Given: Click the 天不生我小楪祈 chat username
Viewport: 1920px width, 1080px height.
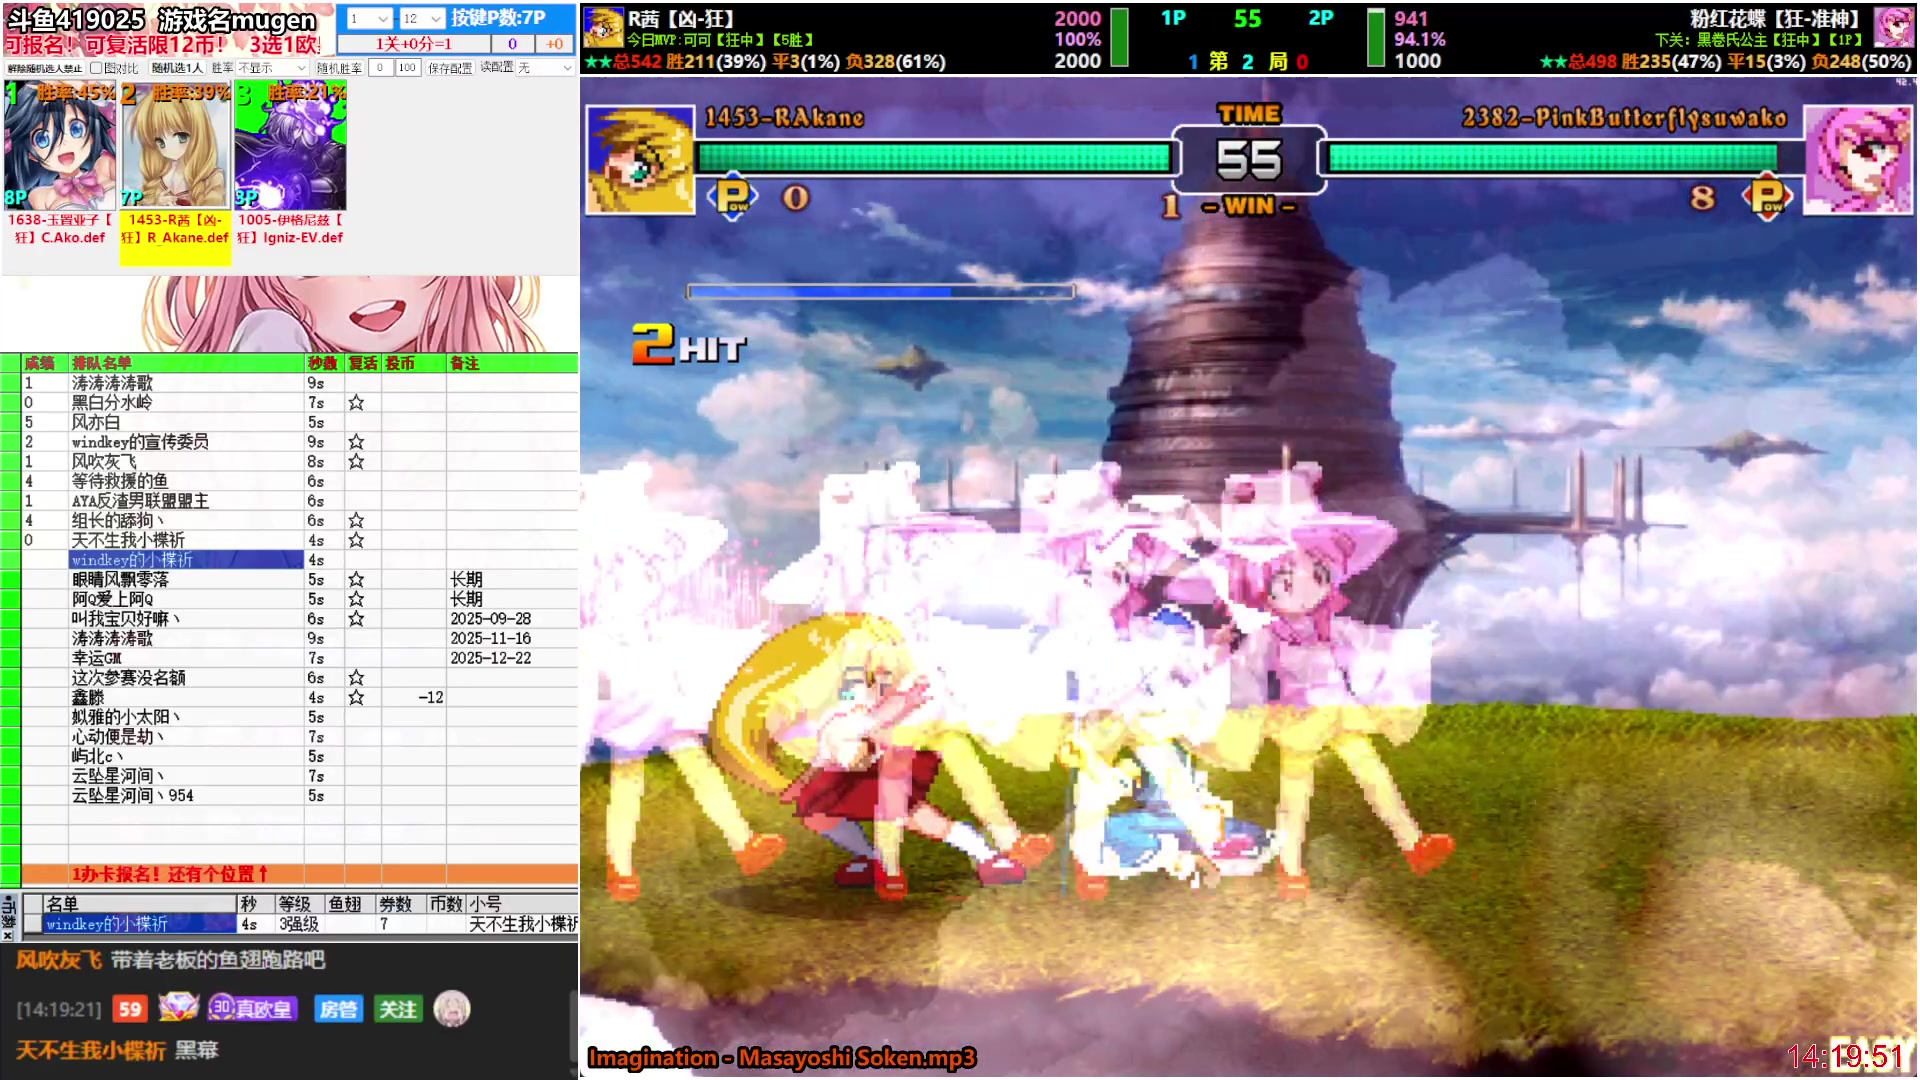Looking at the screenshot, I should pos(90,1050).
